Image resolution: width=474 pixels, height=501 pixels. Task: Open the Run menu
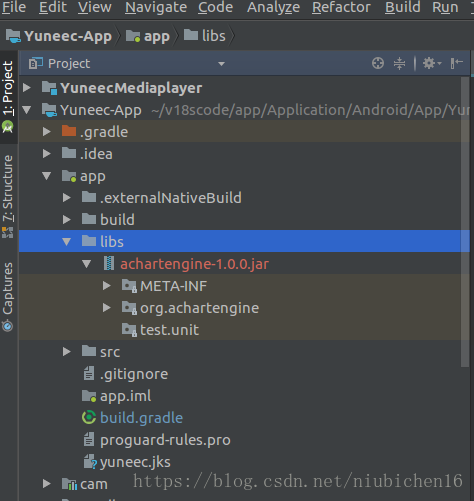(445, 7)
